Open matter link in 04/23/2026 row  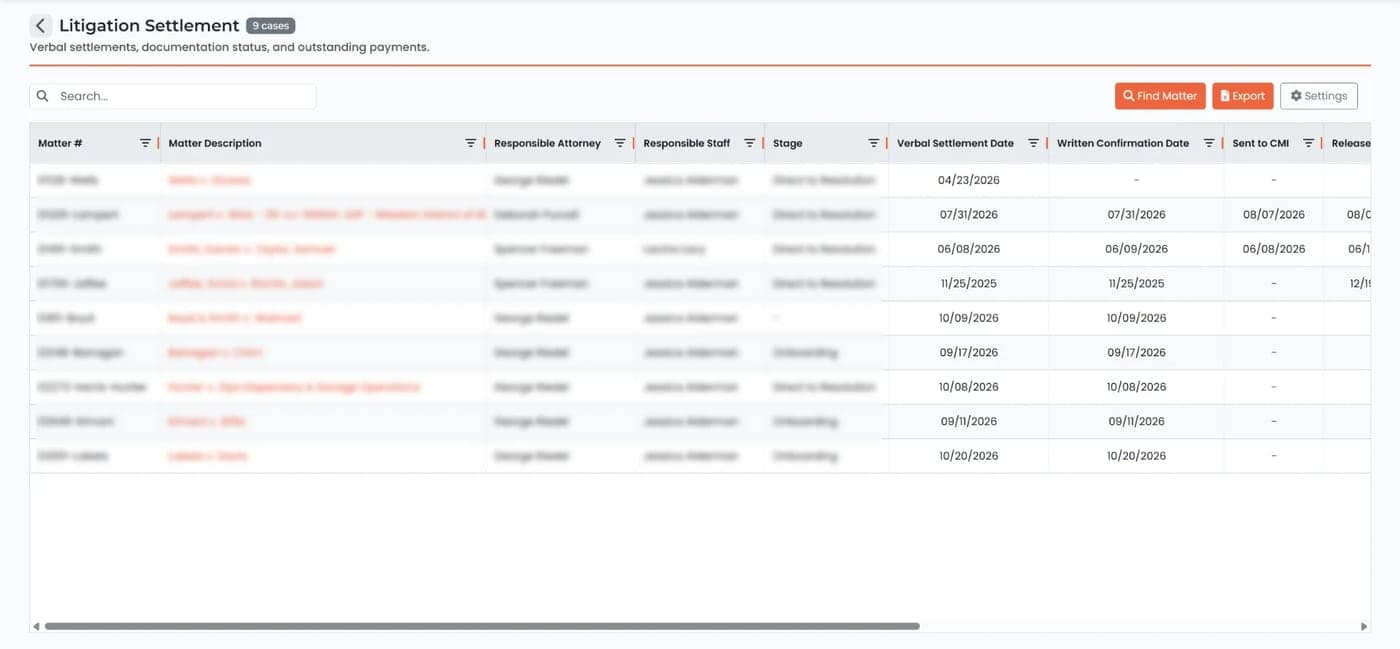click(209, 180)
